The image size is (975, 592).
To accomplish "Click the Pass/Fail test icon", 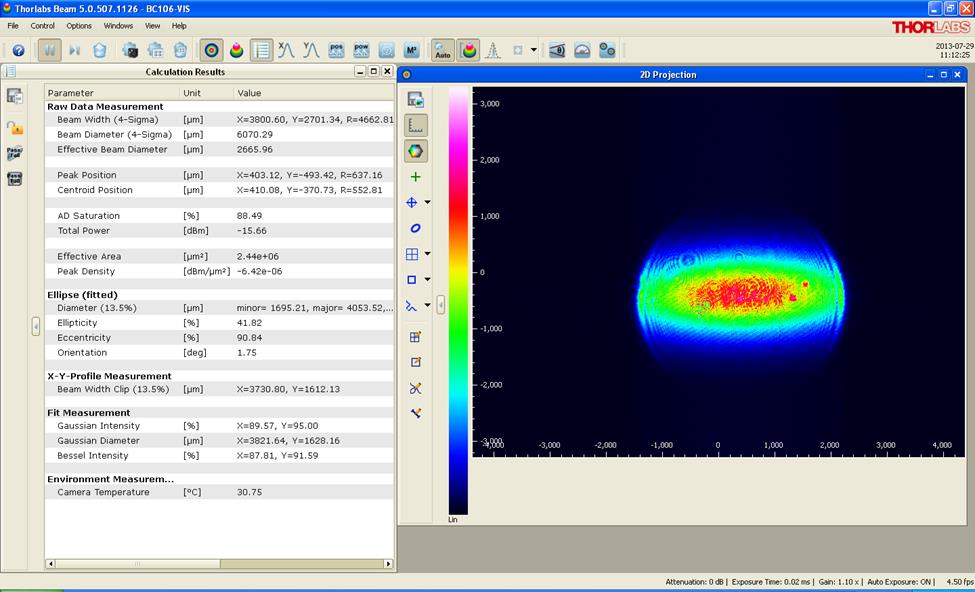I will [15, 153].
